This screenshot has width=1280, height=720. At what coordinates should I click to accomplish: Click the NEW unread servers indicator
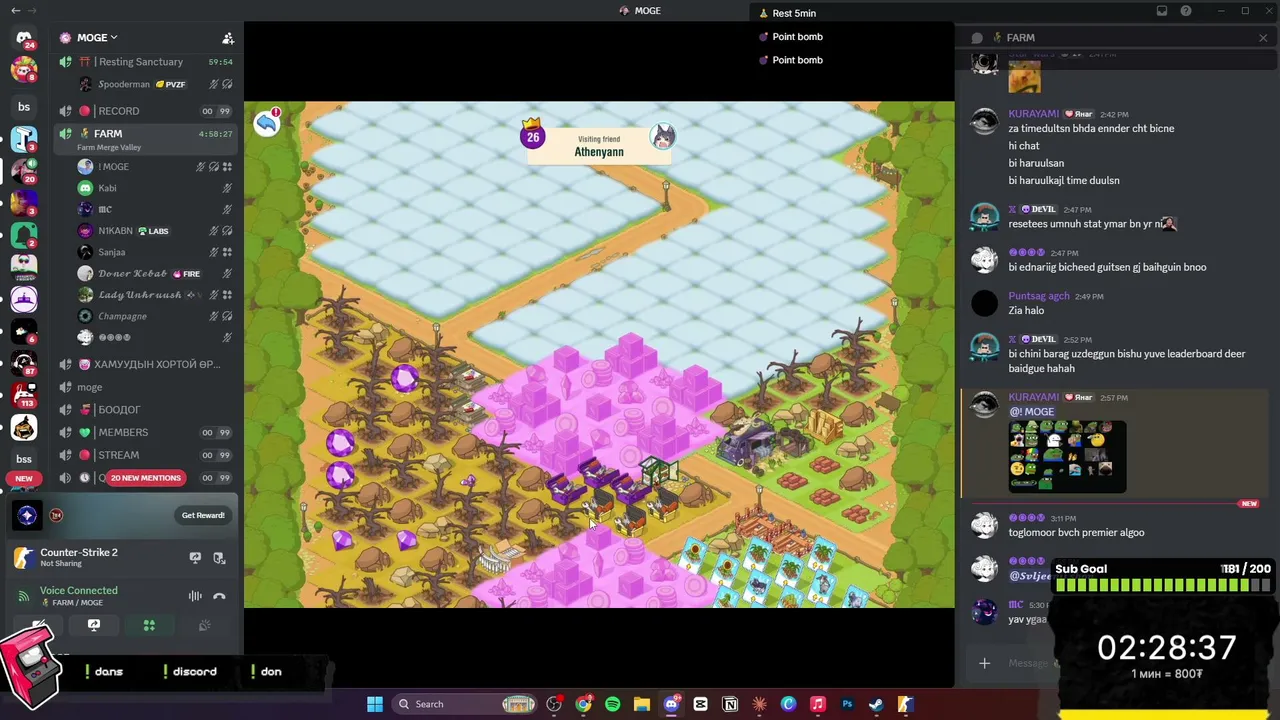pyautogui.click(x=24, y=479)
